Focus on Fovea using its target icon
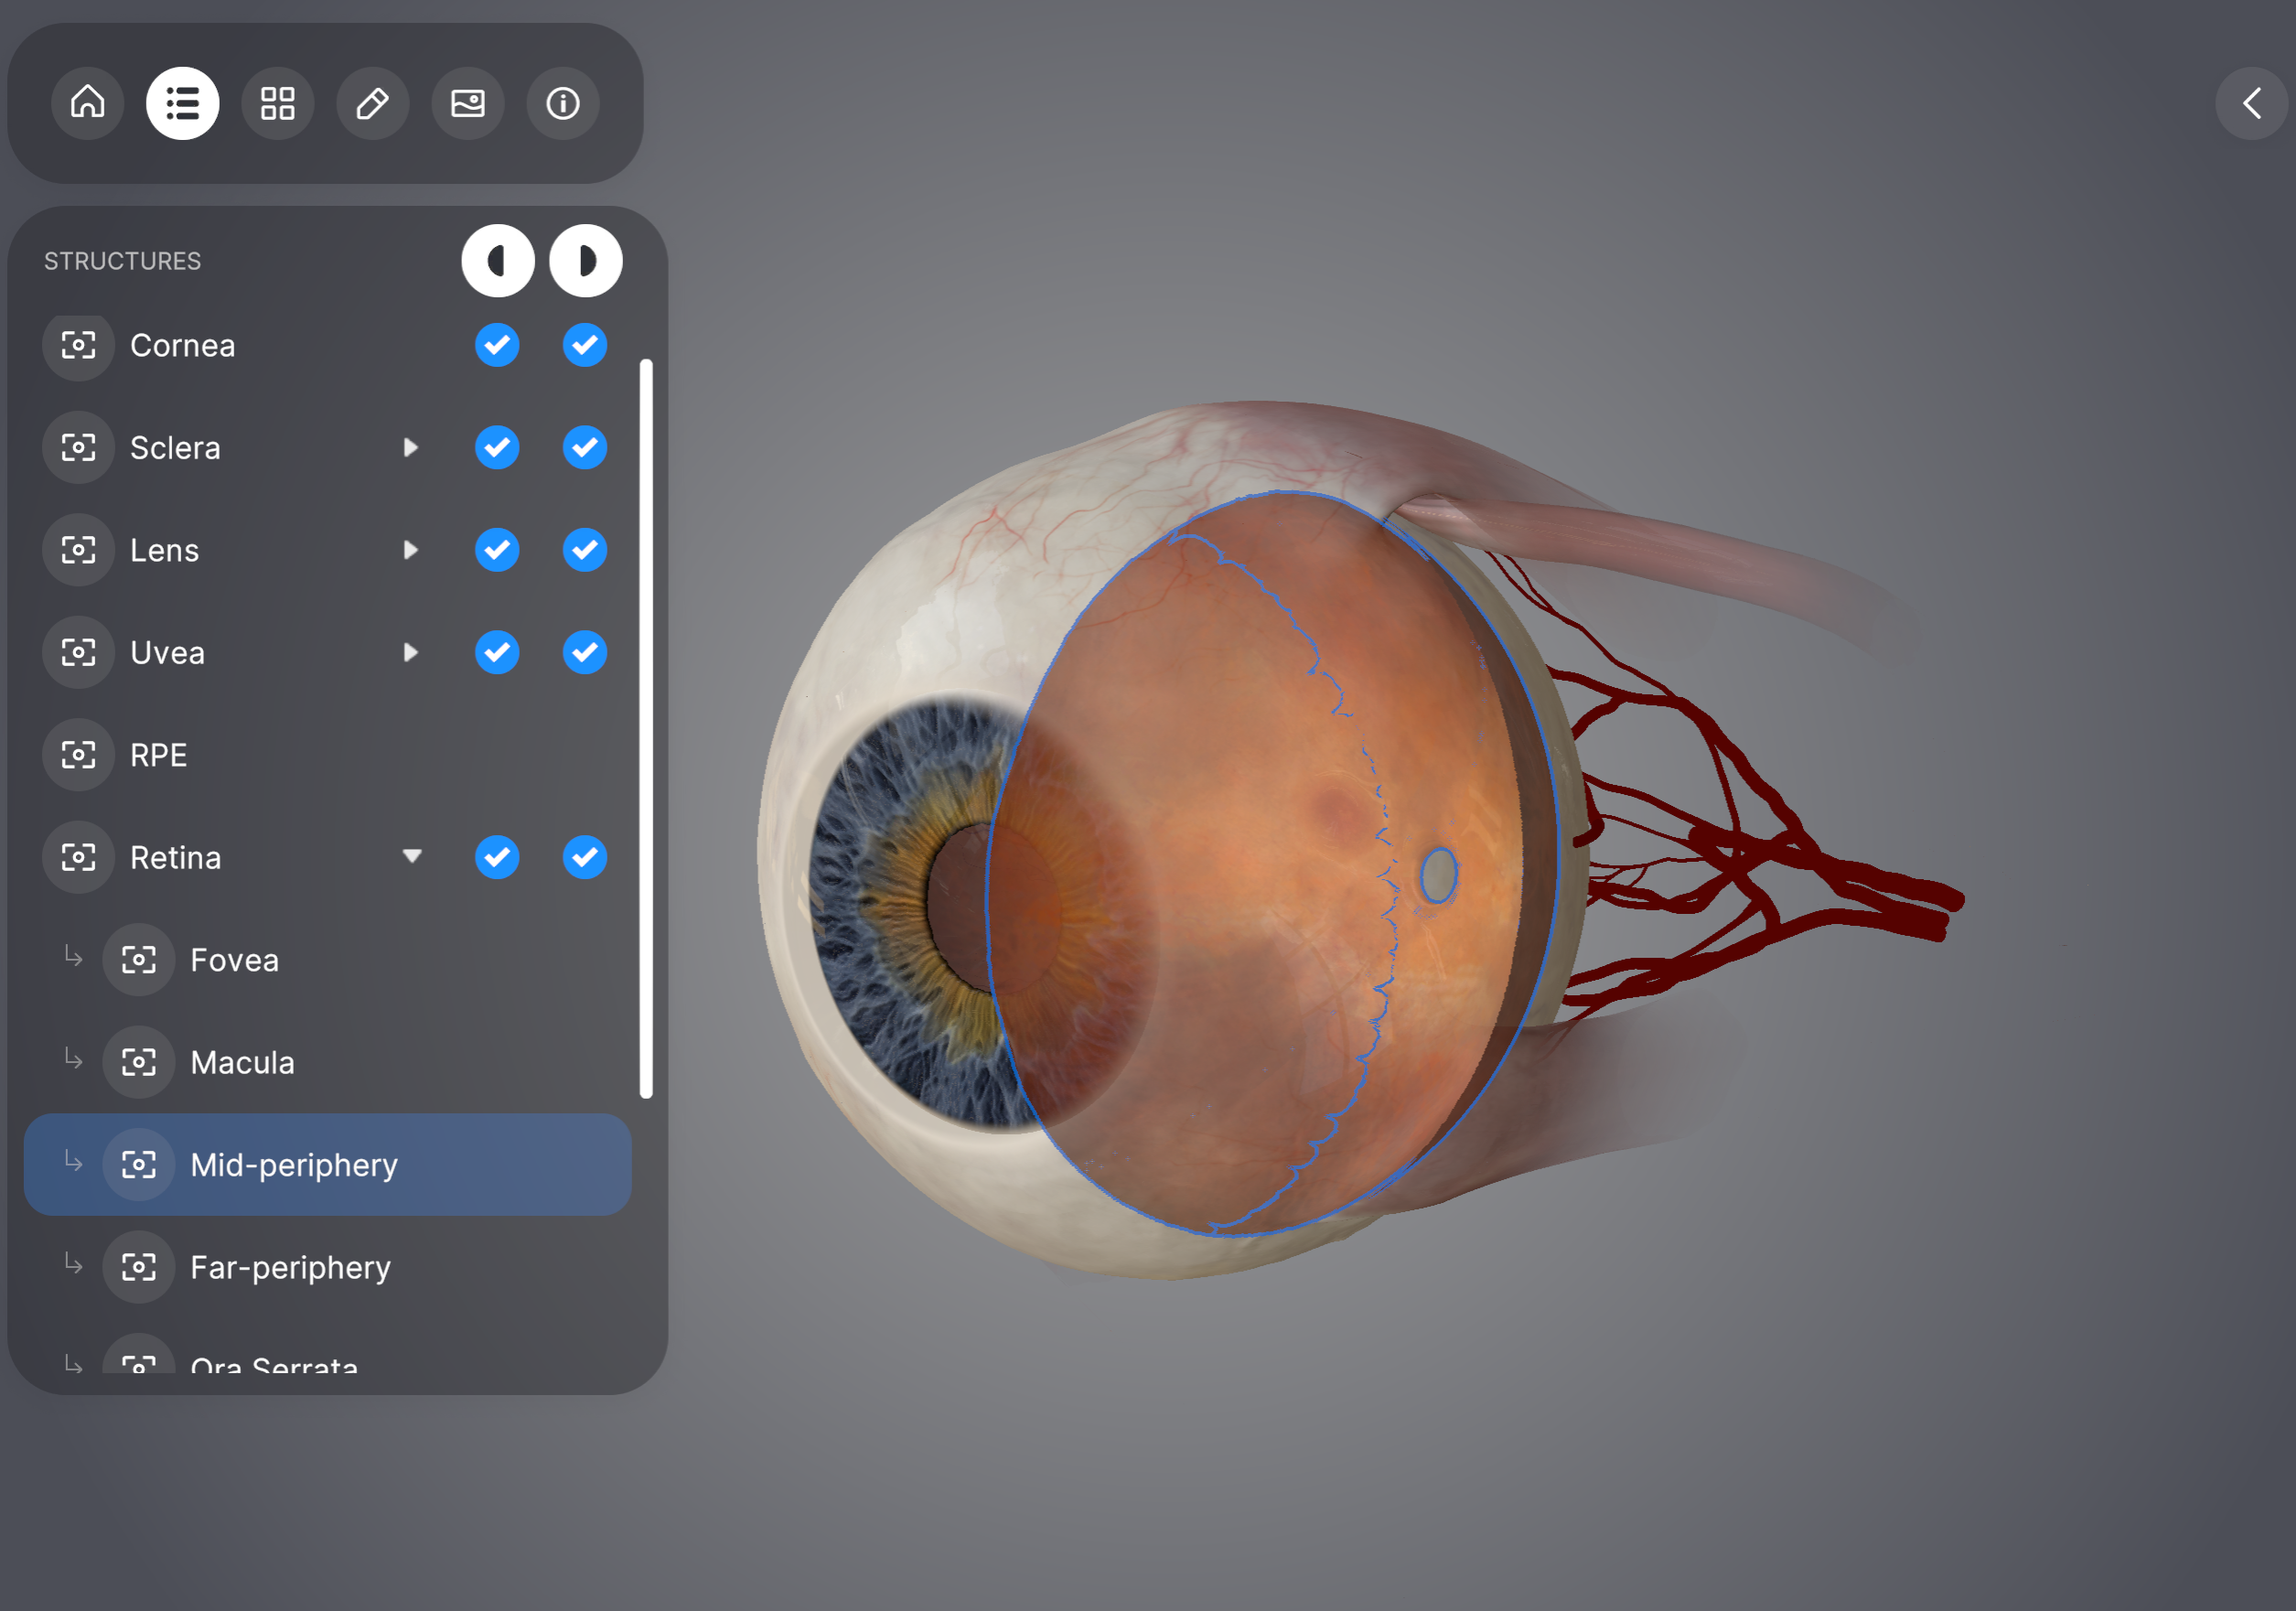 click(x=139, y=960)
